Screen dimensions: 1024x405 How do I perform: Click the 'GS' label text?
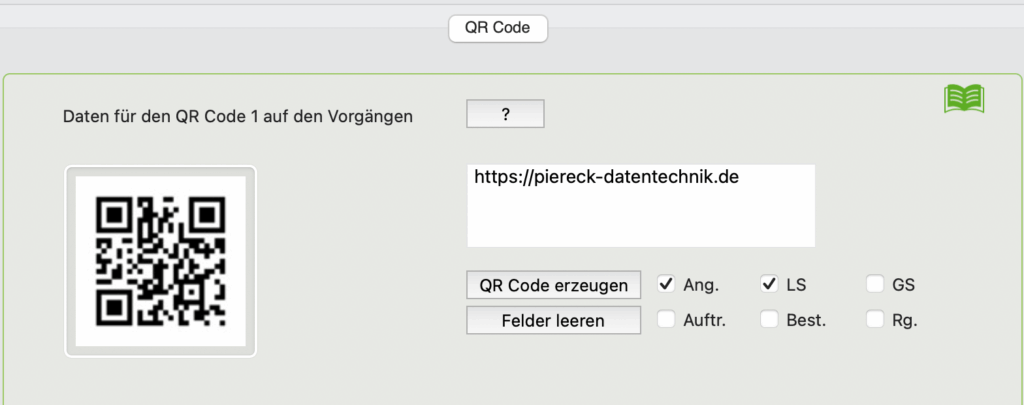pos(904,285)
